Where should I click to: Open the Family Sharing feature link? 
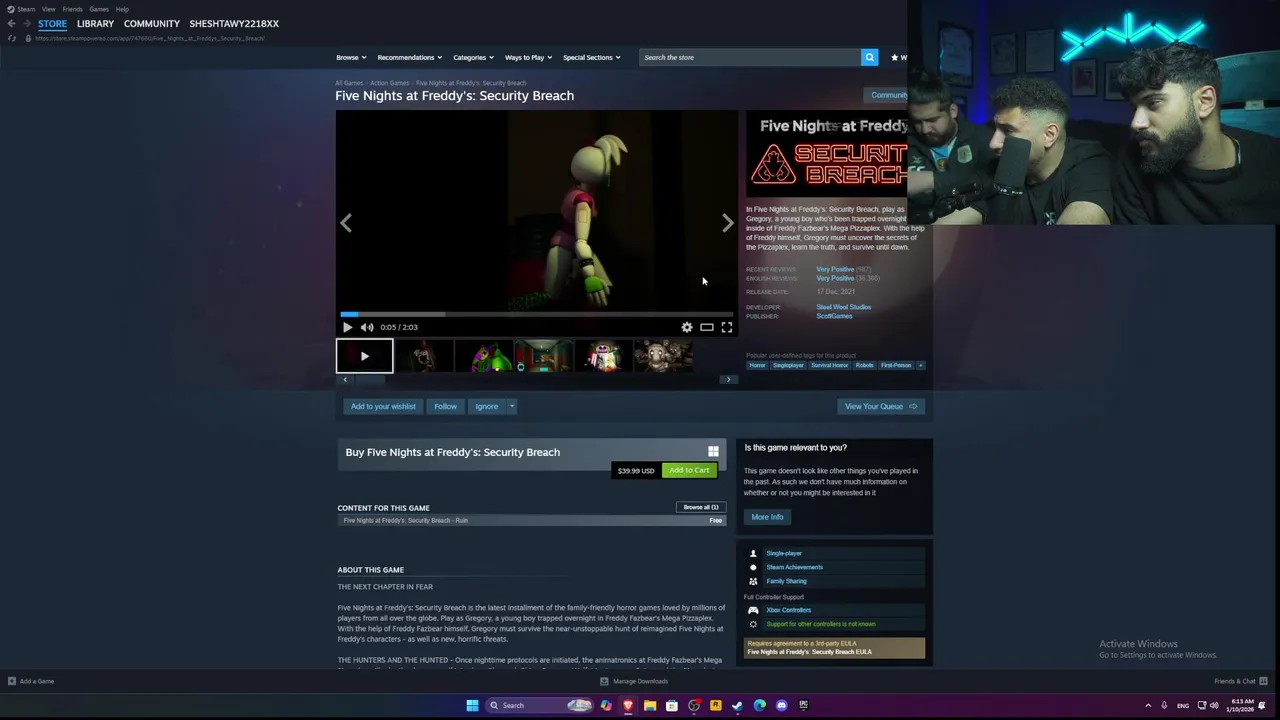coord(786,581)
